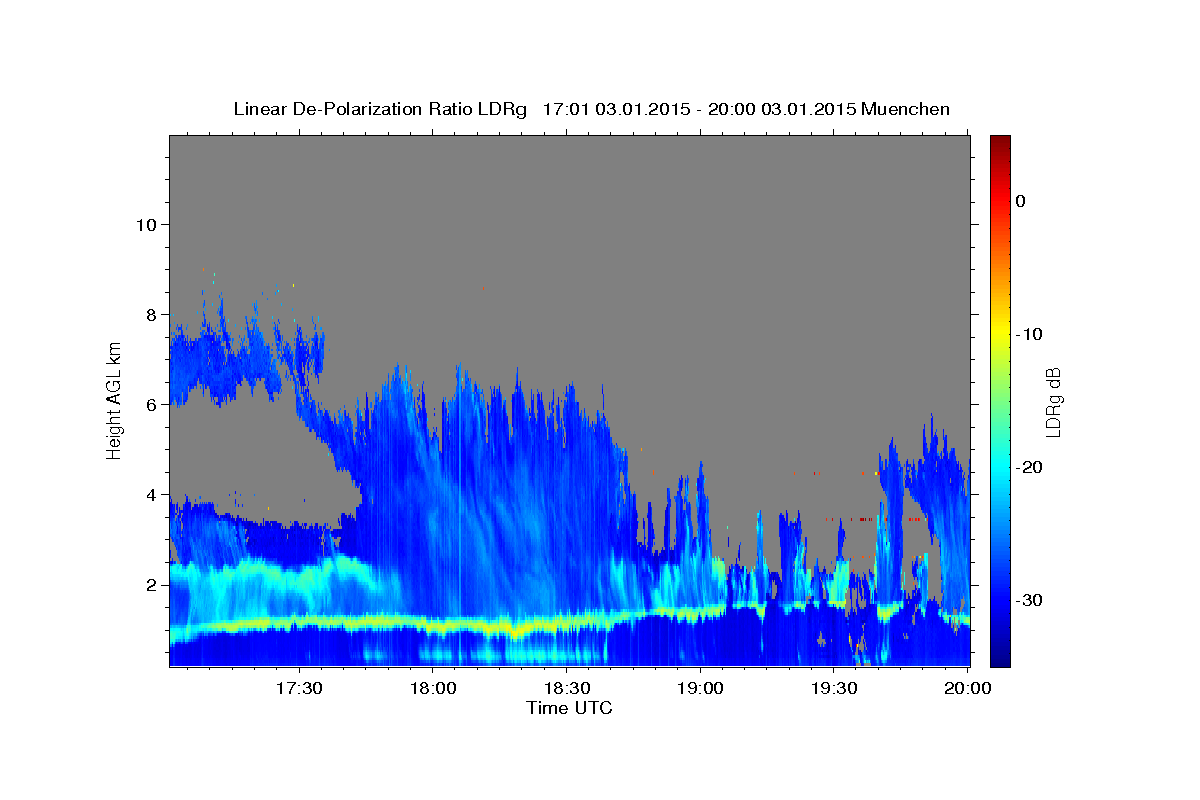The height and width of the screenshot is (800, 1200).
Task: Click the height label '2'
Action: pos(150,584)
